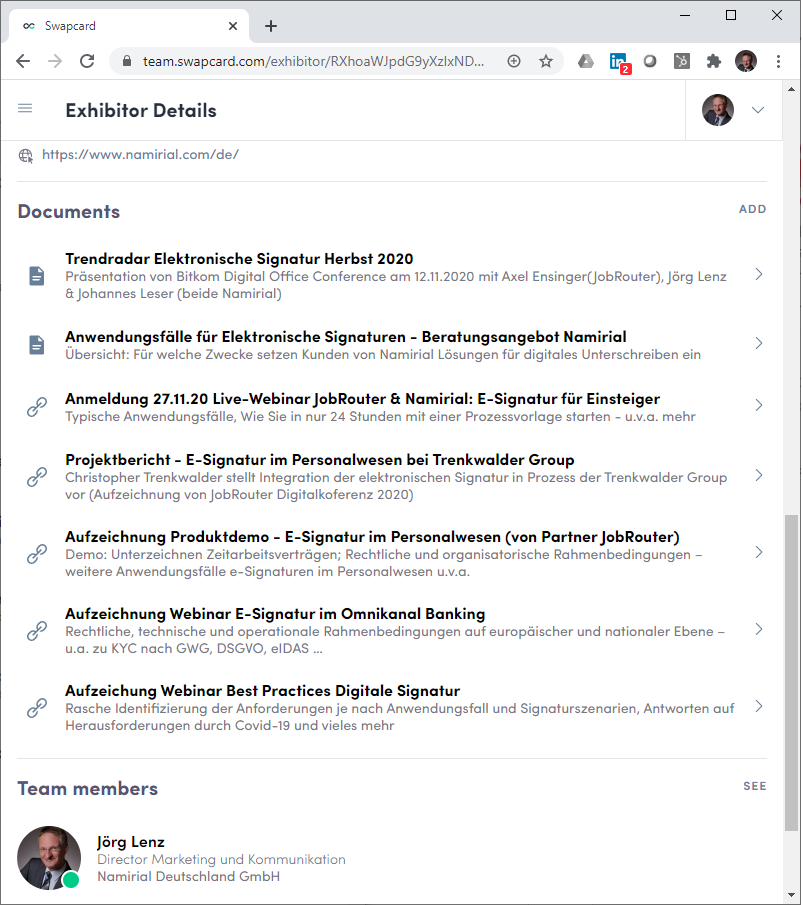Image resolution: width=803 pixels, height=905 pixels.
Task: Click ADD in Documents section
Action: [x=752, y=209]
